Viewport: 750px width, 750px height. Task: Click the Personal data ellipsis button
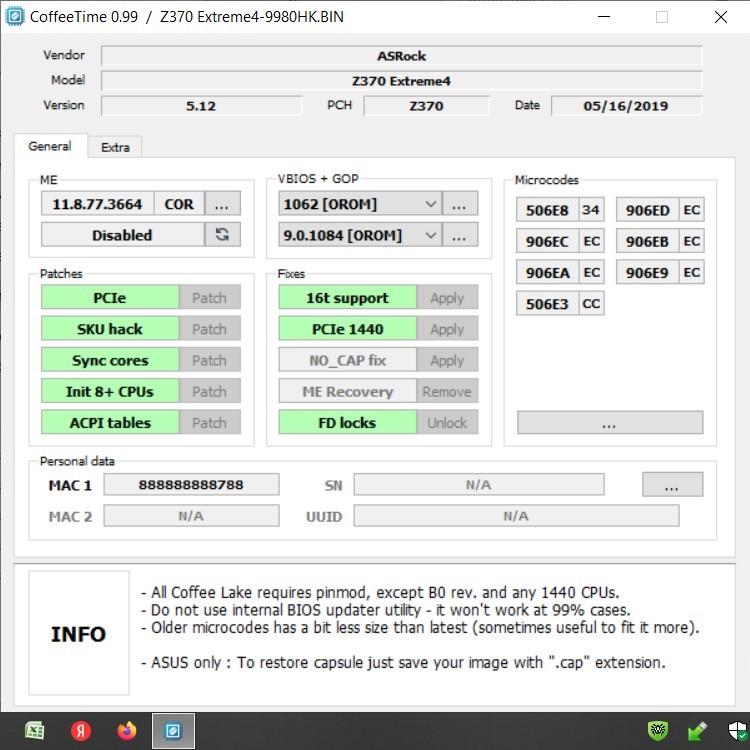tap(672, 485)
